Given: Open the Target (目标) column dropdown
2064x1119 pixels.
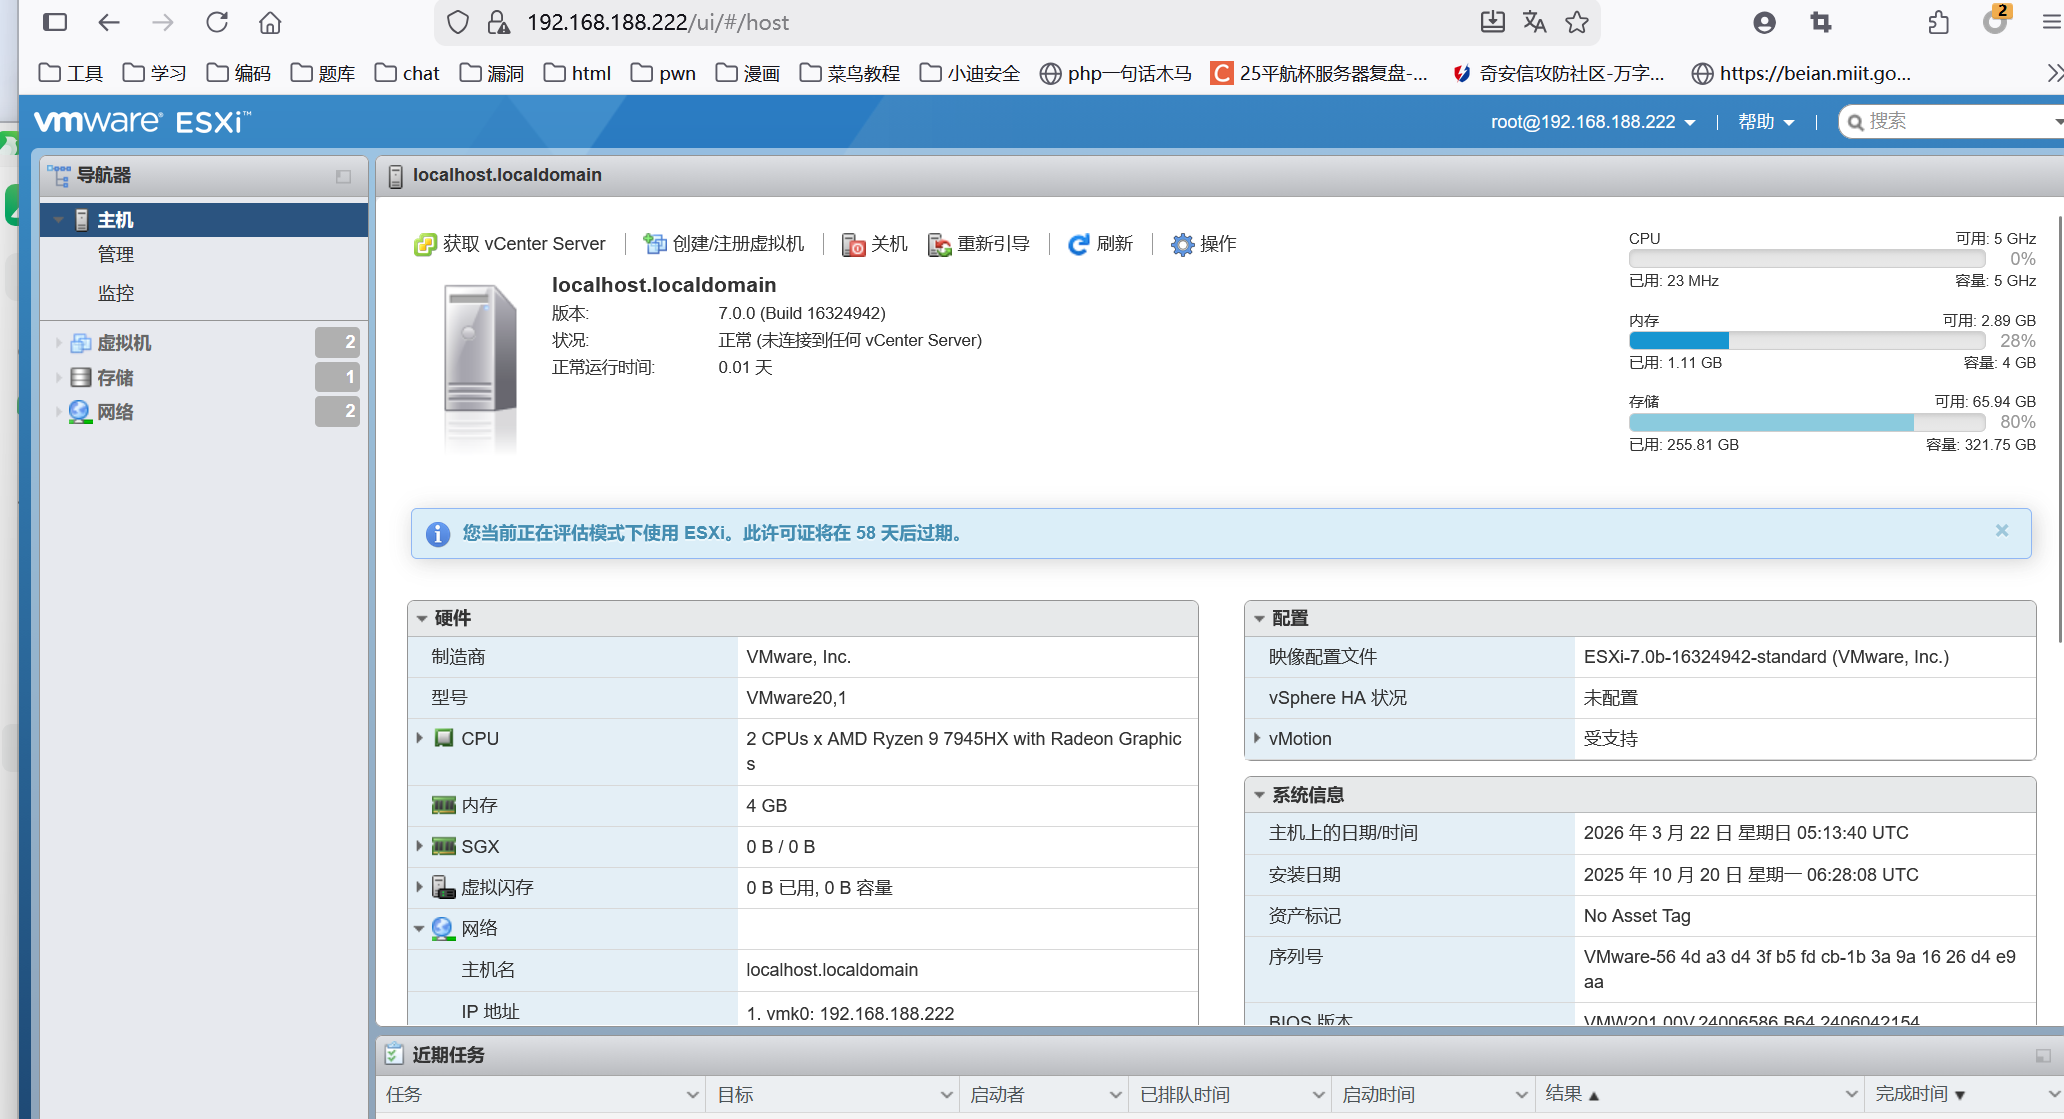Looking at the screenshot, I should [x=946, y=1095].
